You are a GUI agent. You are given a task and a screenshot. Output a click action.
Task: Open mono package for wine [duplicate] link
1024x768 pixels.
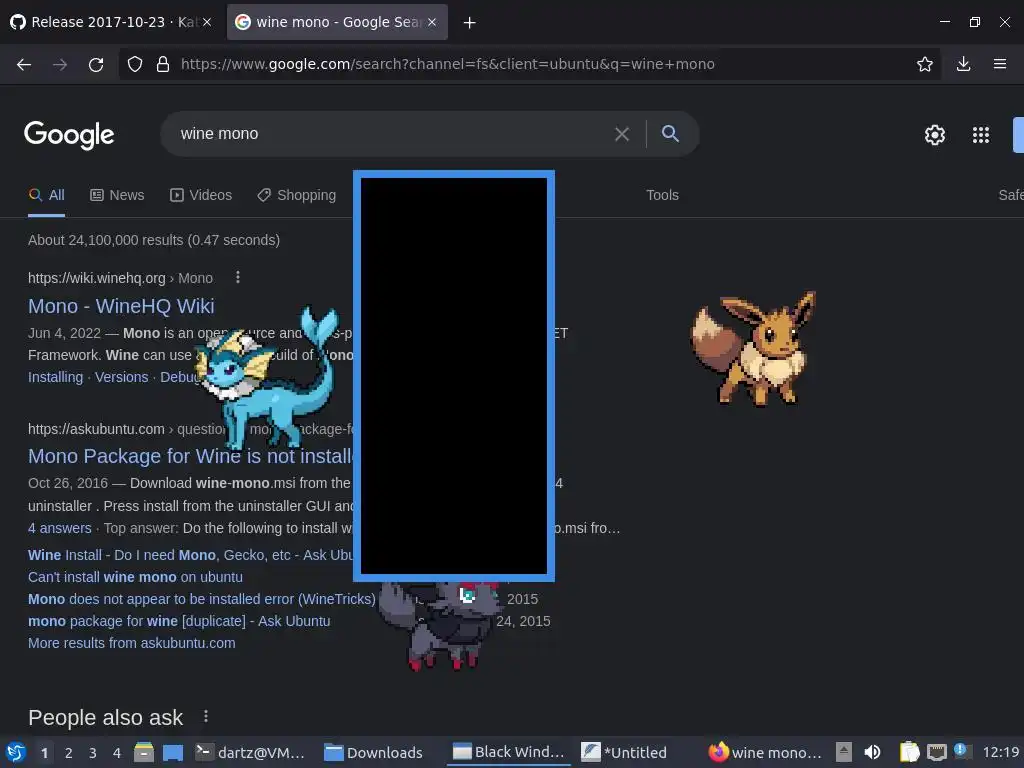point(179,621)
